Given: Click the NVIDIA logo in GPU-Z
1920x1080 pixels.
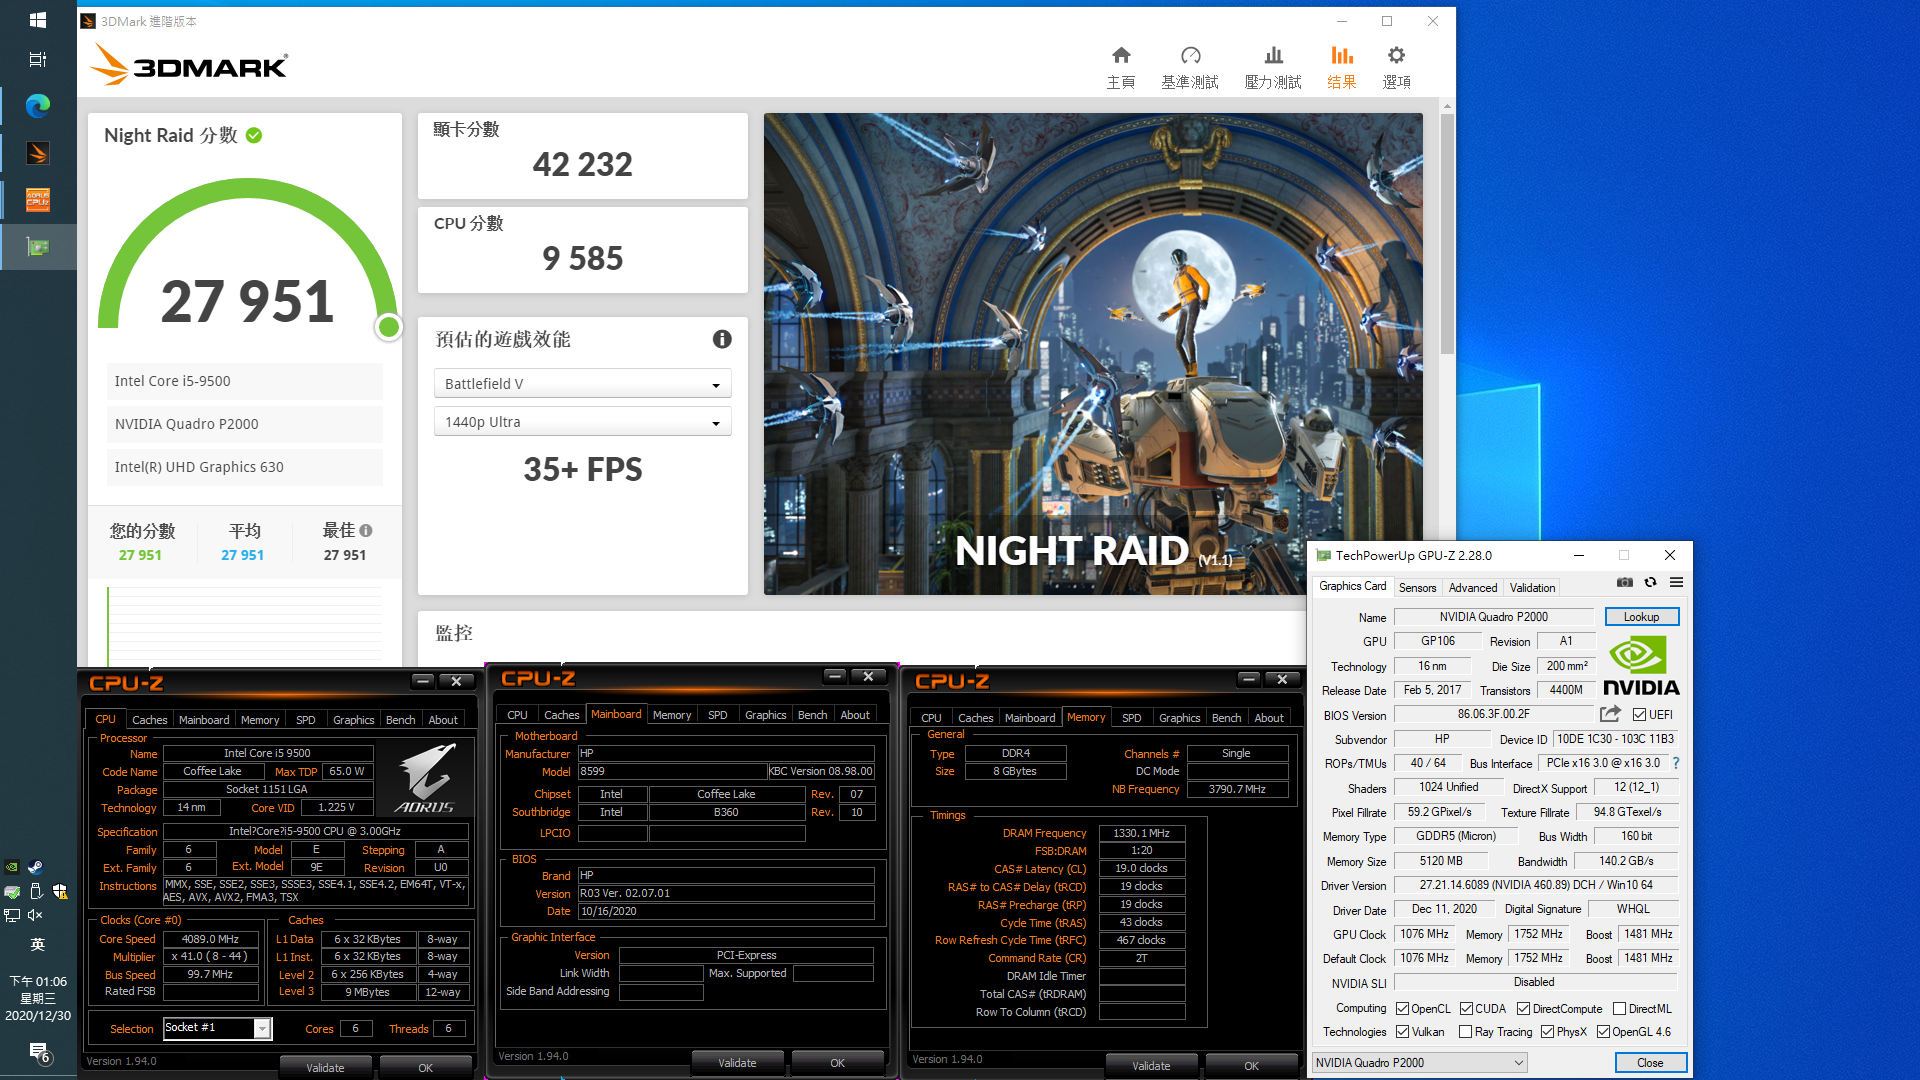Looking at the screenshot, I should pyautogui.click(x=1641, y=667).
